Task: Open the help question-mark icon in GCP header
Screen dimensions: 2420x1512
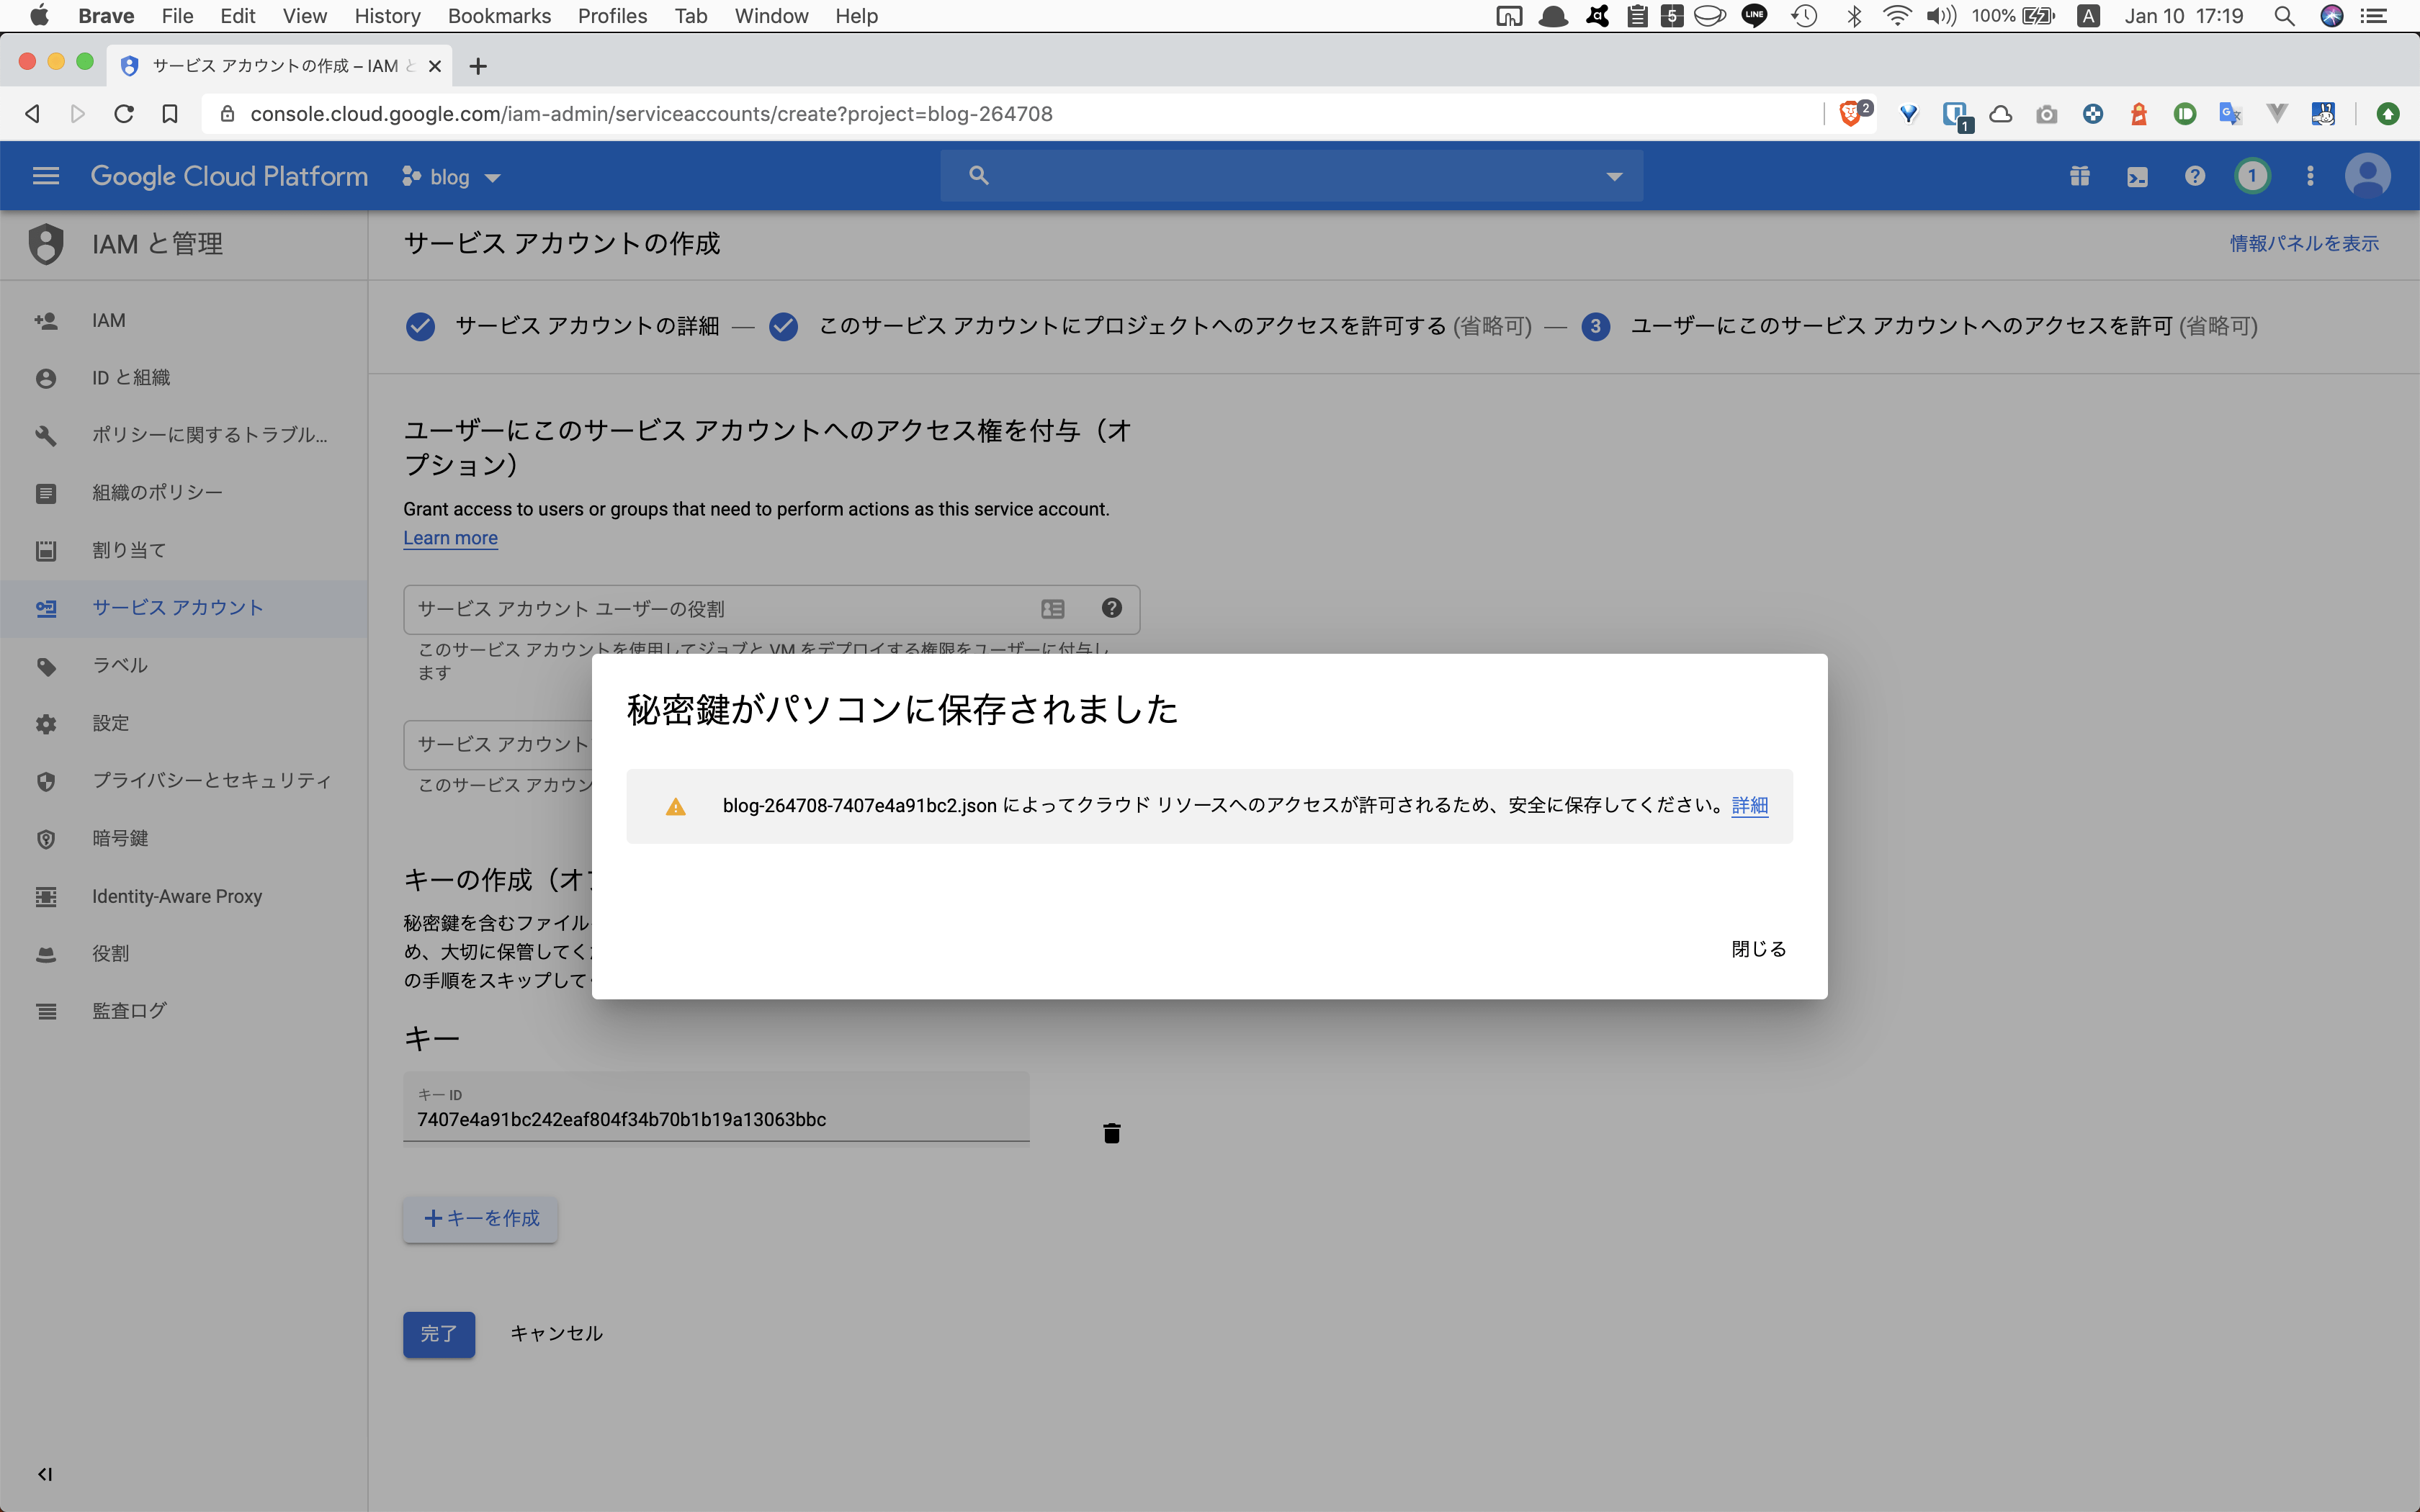Action: [2194, 175]
